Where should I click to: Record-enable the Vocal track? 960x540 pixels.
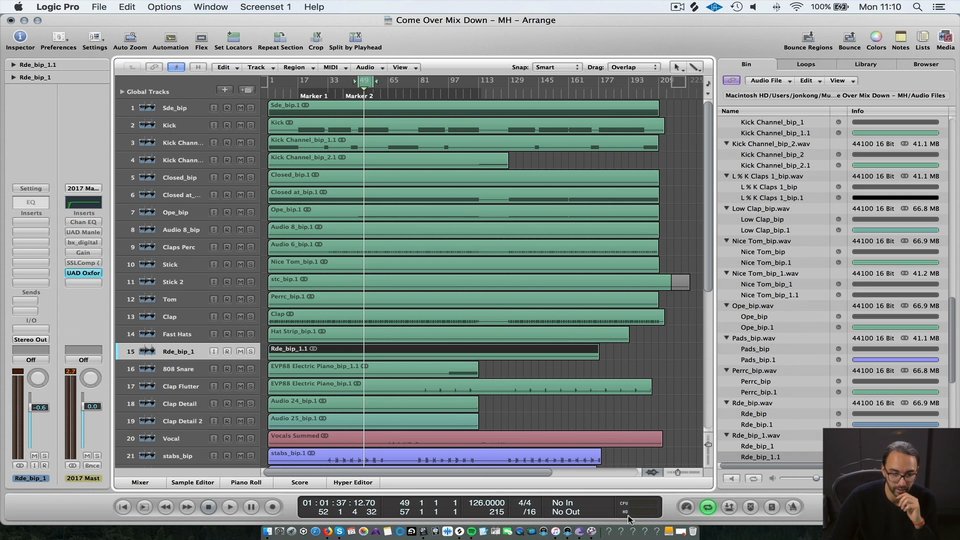227,438
